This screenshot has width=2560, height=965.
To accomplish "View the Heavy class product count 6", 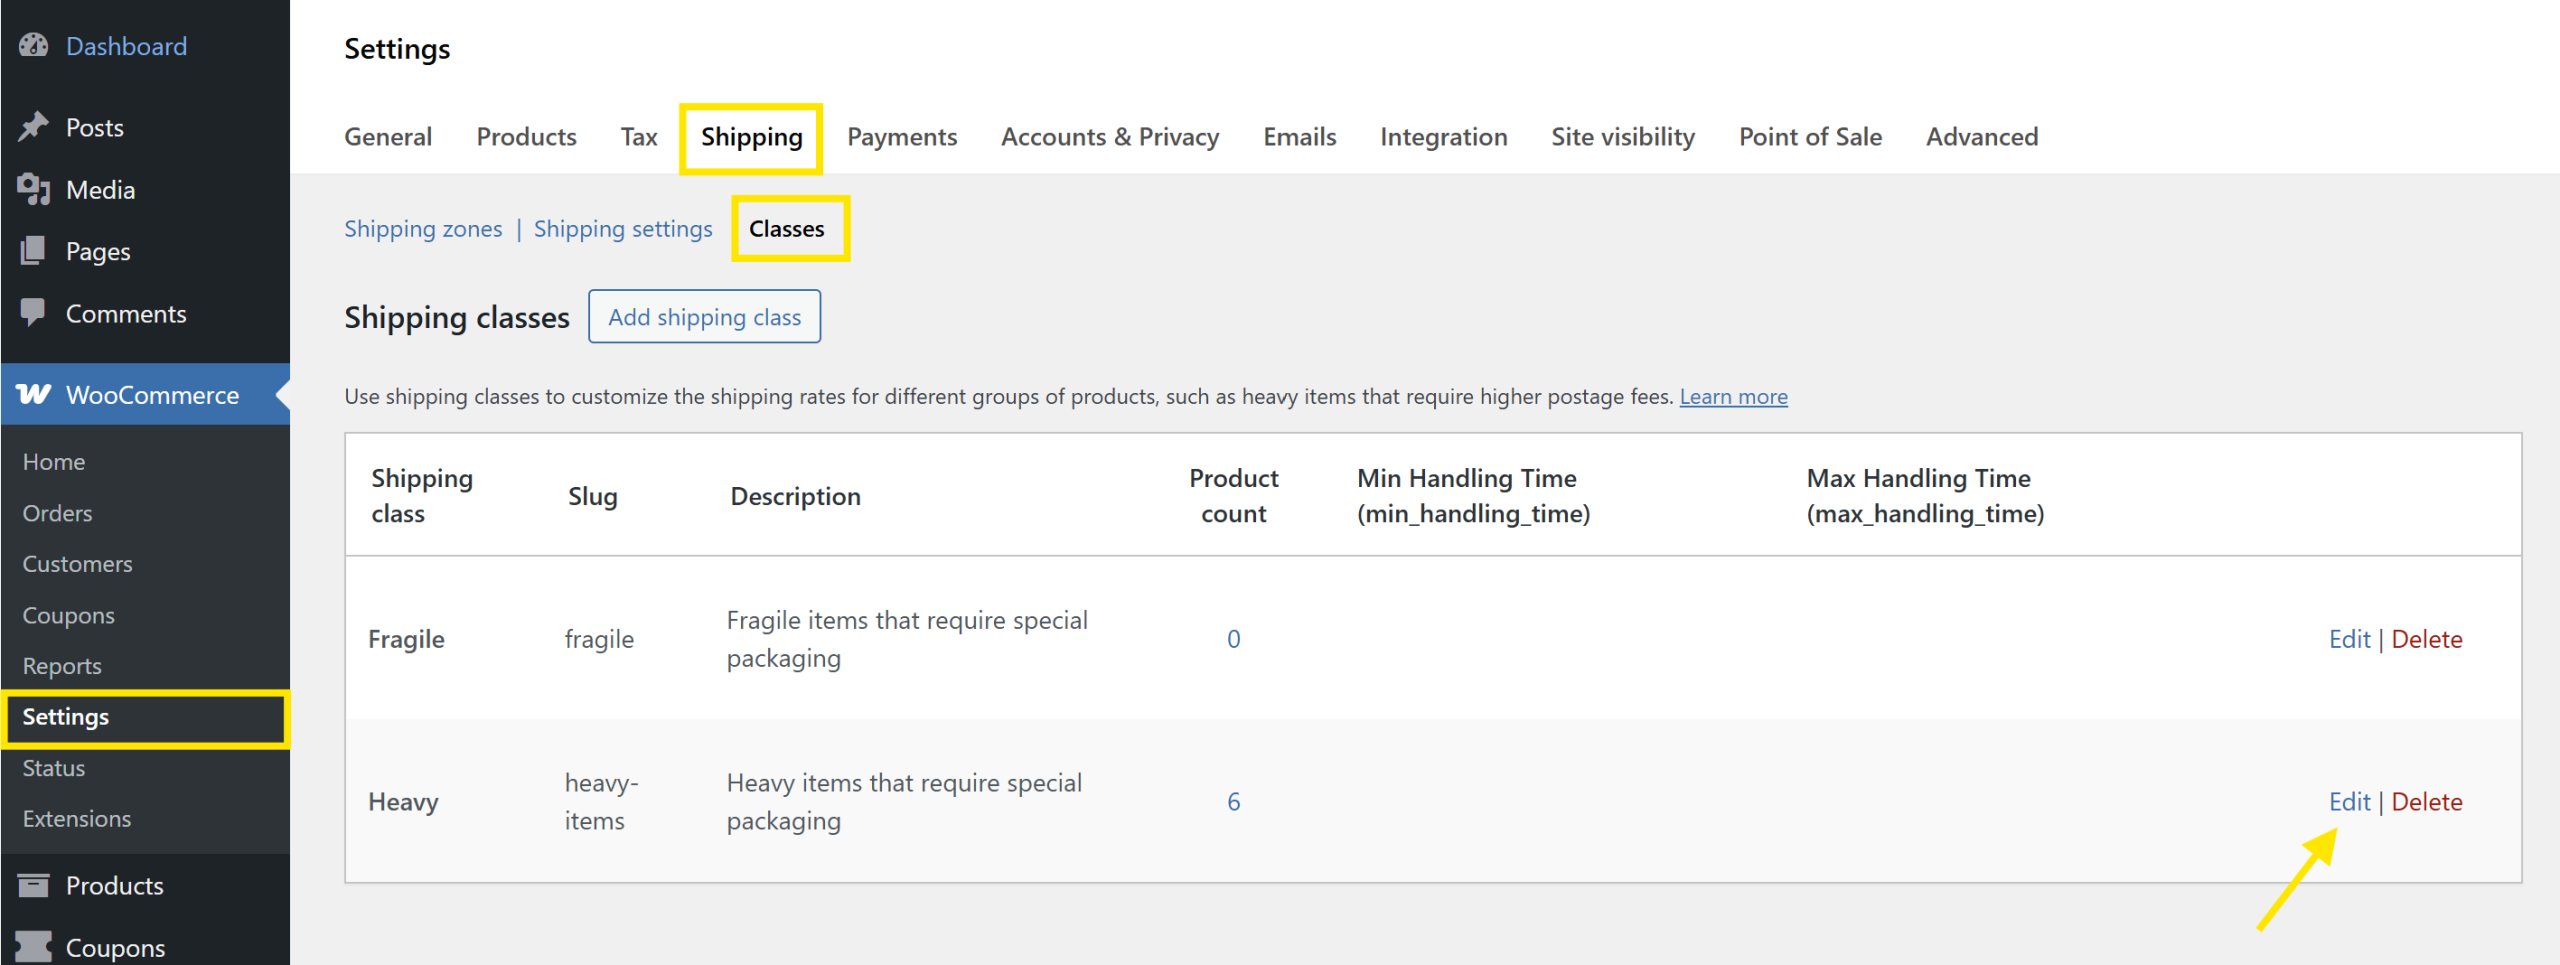I will coord(1233,802).
